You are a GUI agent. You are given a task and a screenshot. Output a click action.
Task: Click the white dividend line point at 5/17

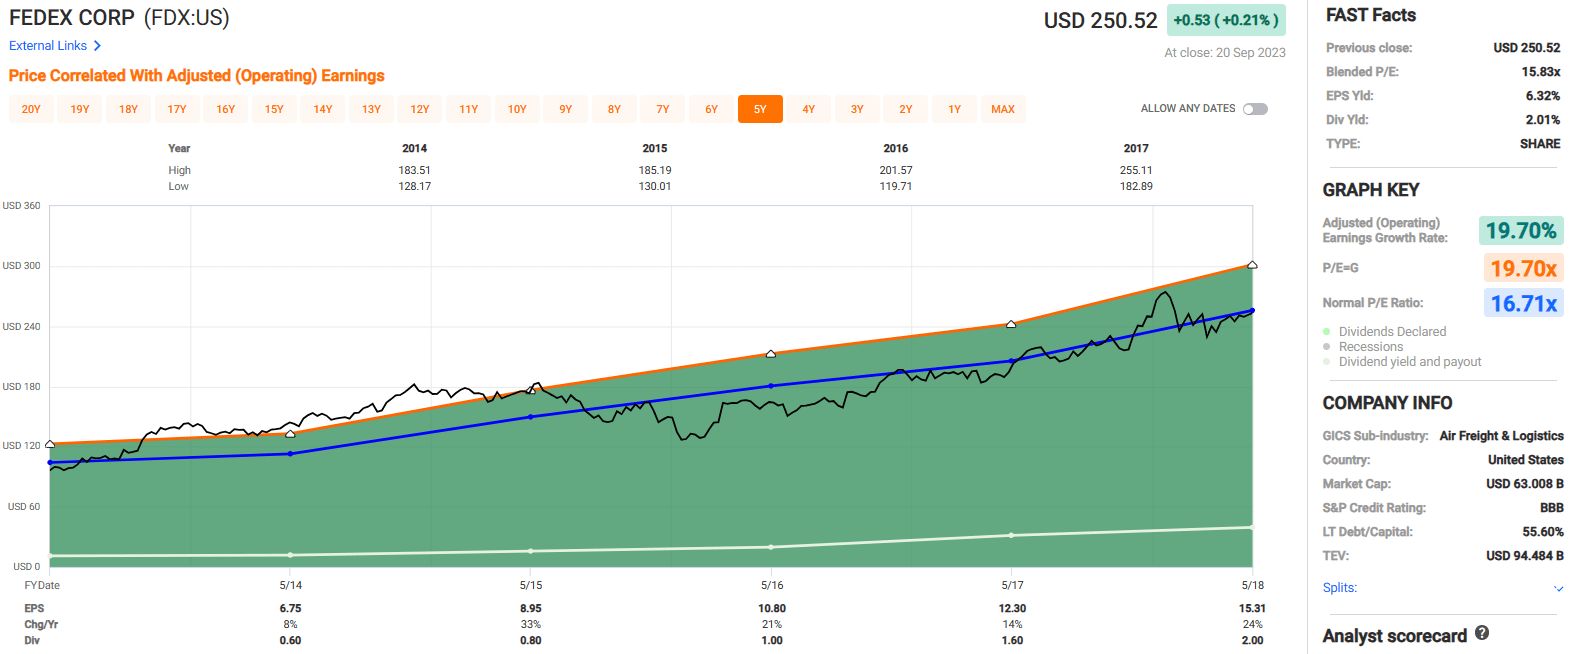click(x=1011, y=535)
